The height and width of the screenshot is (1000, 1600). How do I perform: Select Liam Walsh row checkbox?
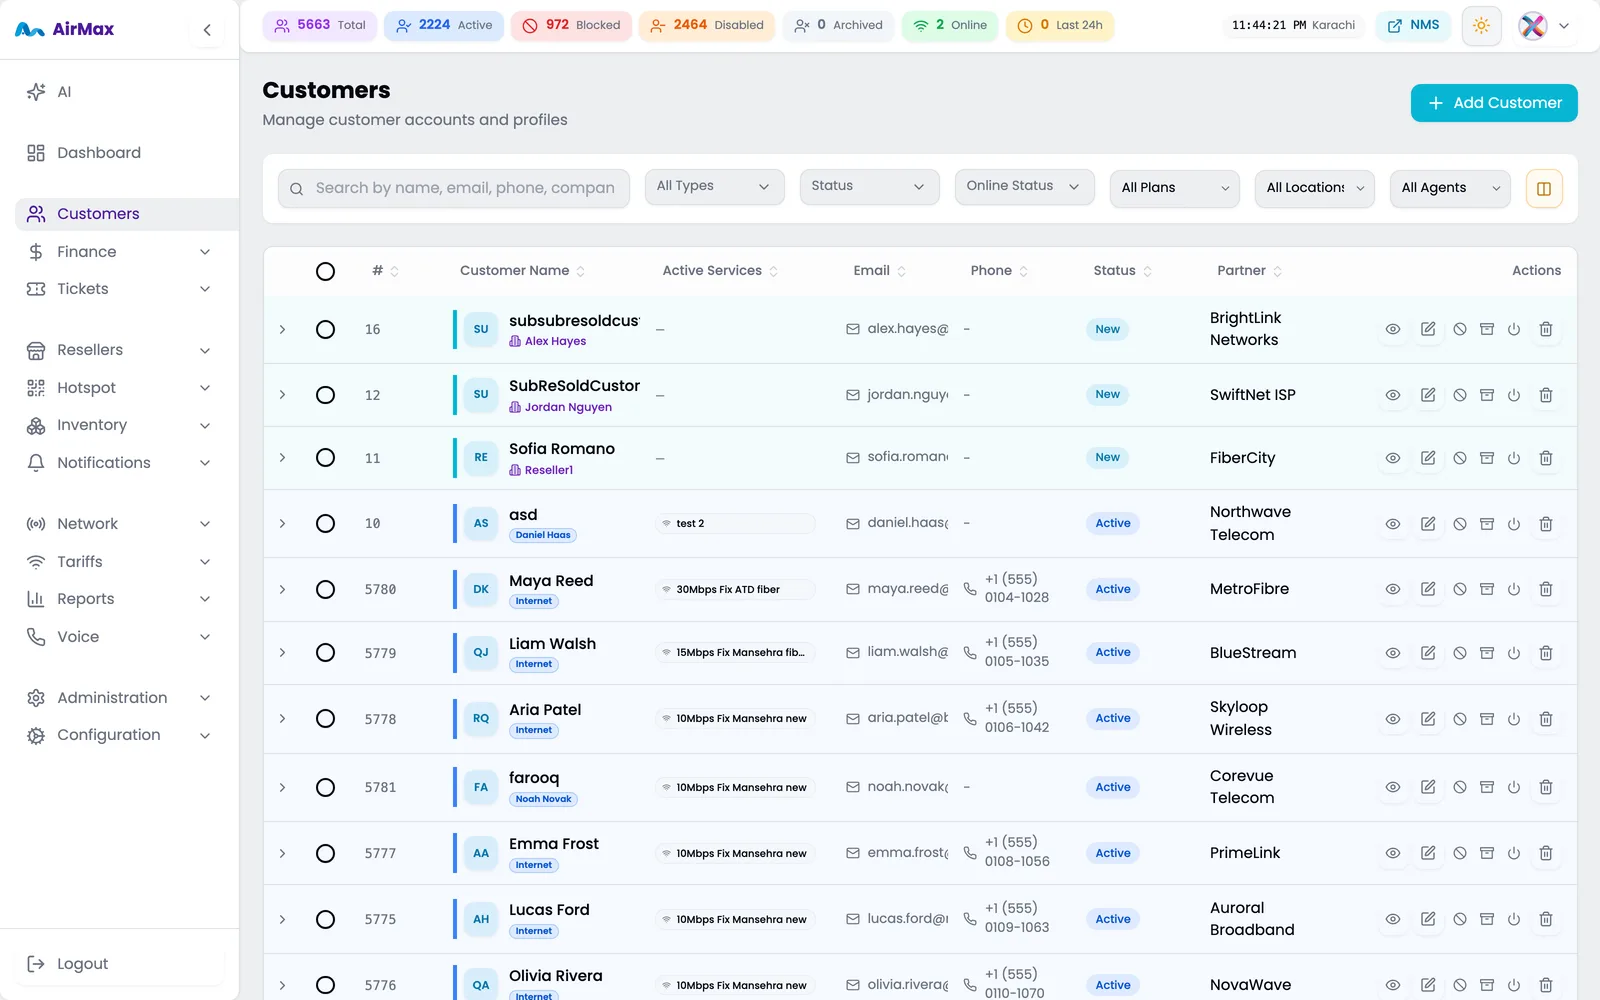[x=325, y=653]
